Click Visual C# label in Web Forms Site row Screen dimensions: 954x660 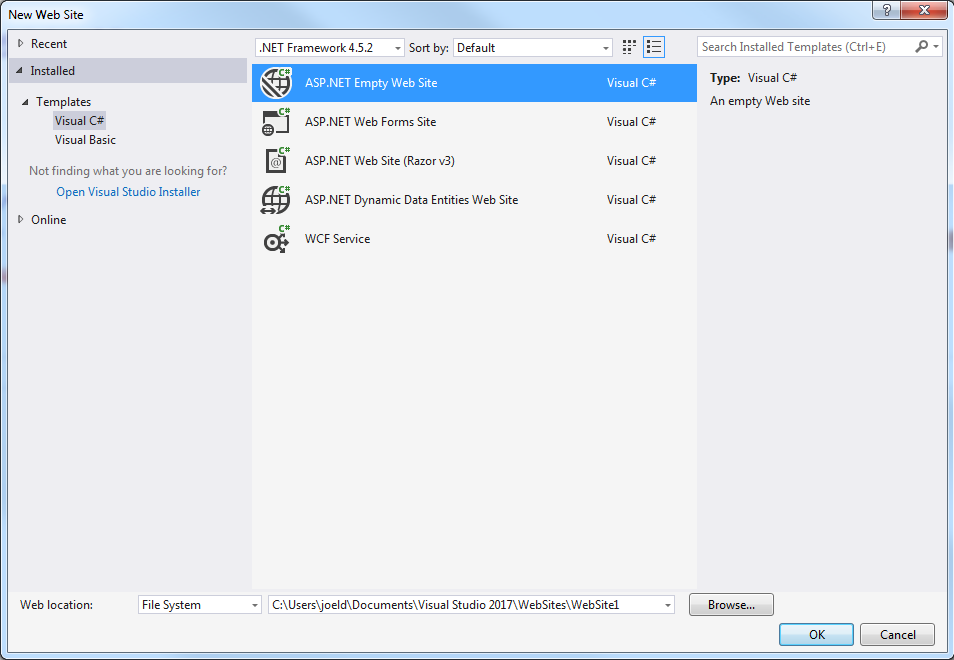pos(632,122)
